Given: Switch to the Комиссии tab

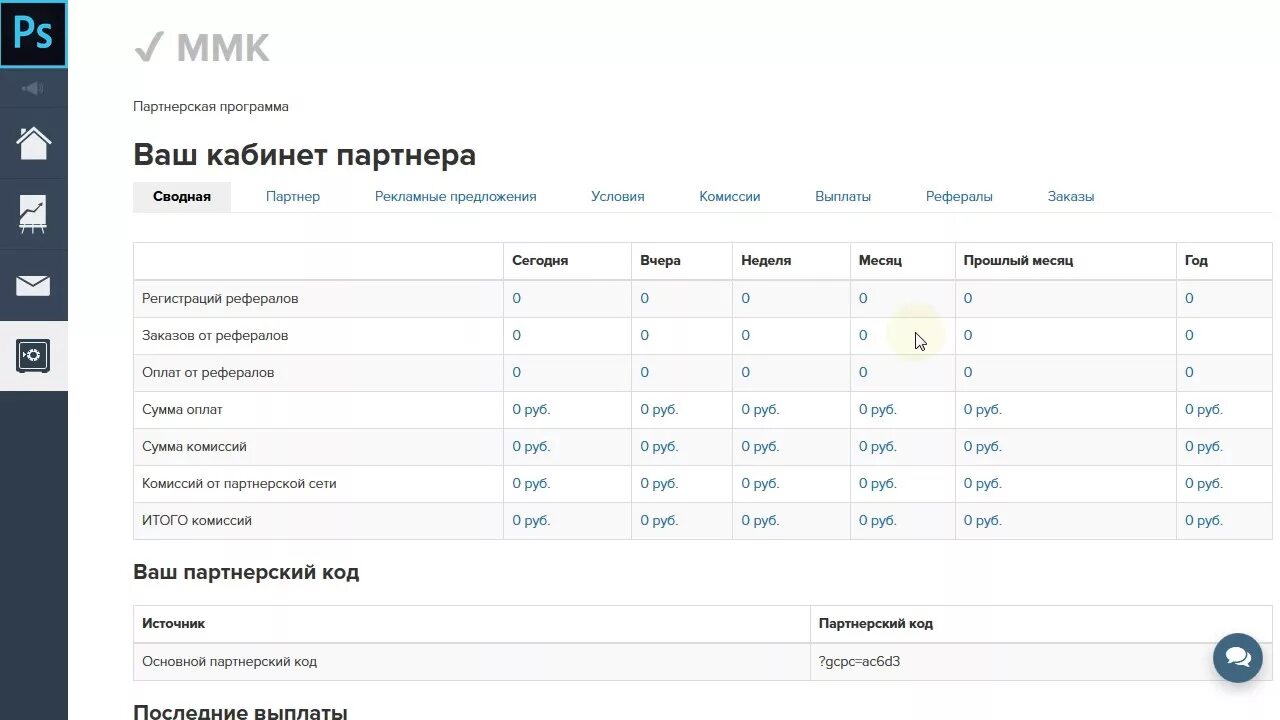Looking at the screenshot, I should tap(729, 196).
